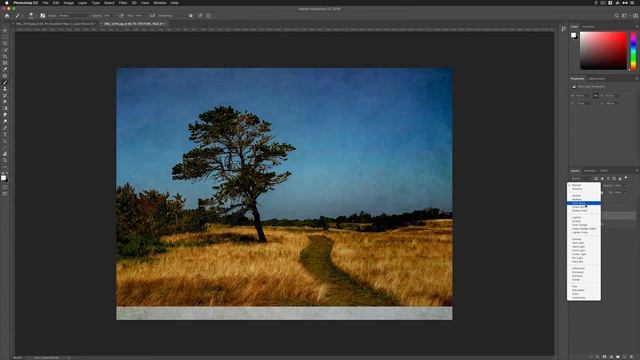Viewport: 640px width, 360px height.
Task: Toggle layer filtering switch in Layers panel
Action: click(x=626, y=178)
